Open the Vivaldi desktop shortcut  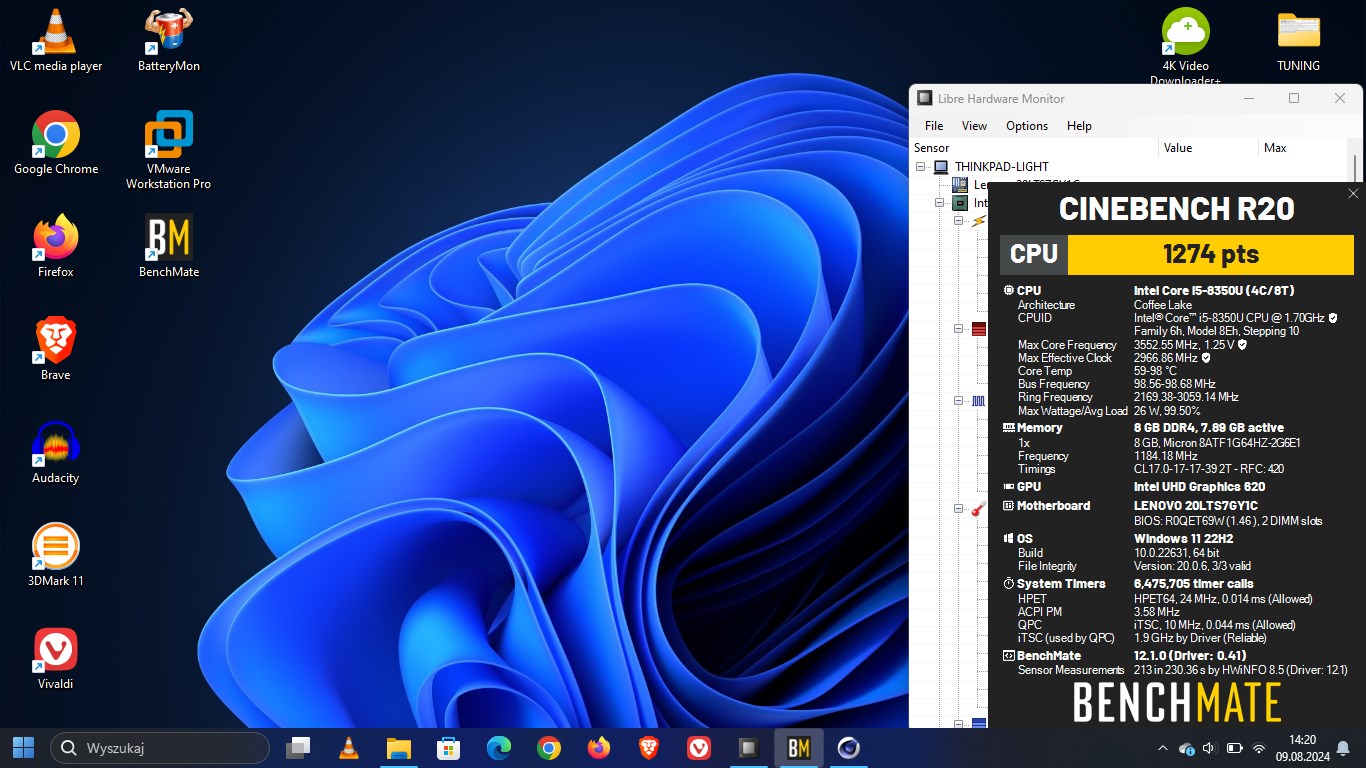click(x=56, y=658)
